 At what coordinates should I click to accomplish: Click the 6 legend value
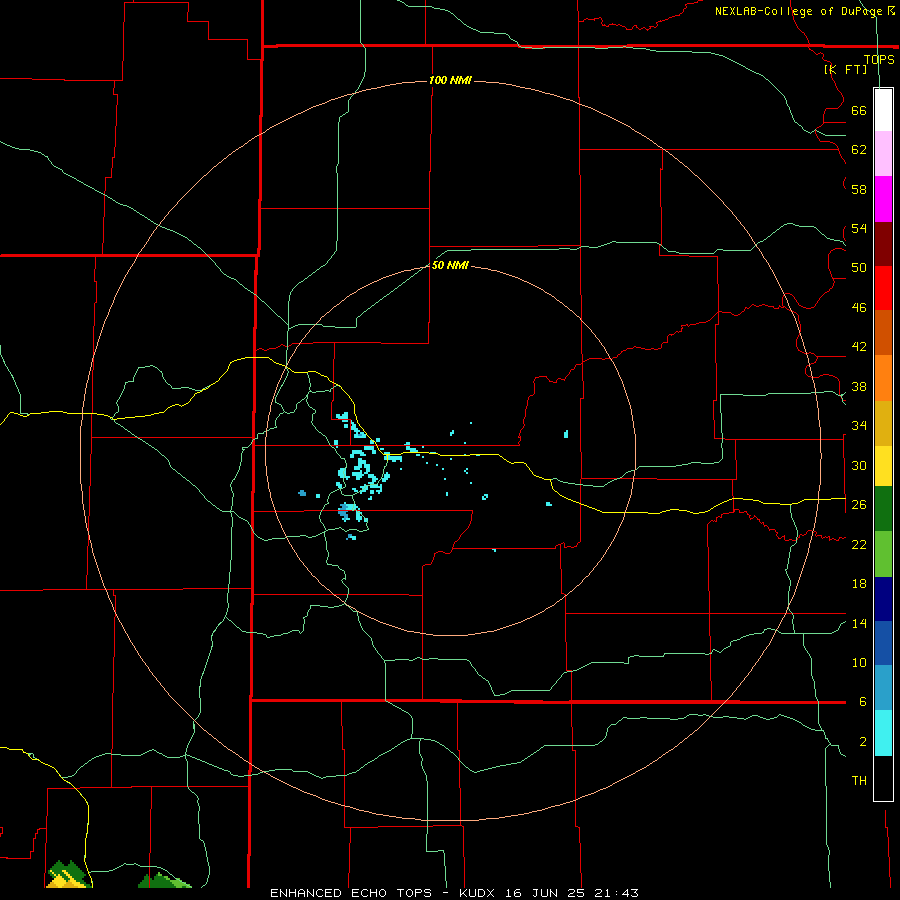pyautogui.click(x=863, y=701)
